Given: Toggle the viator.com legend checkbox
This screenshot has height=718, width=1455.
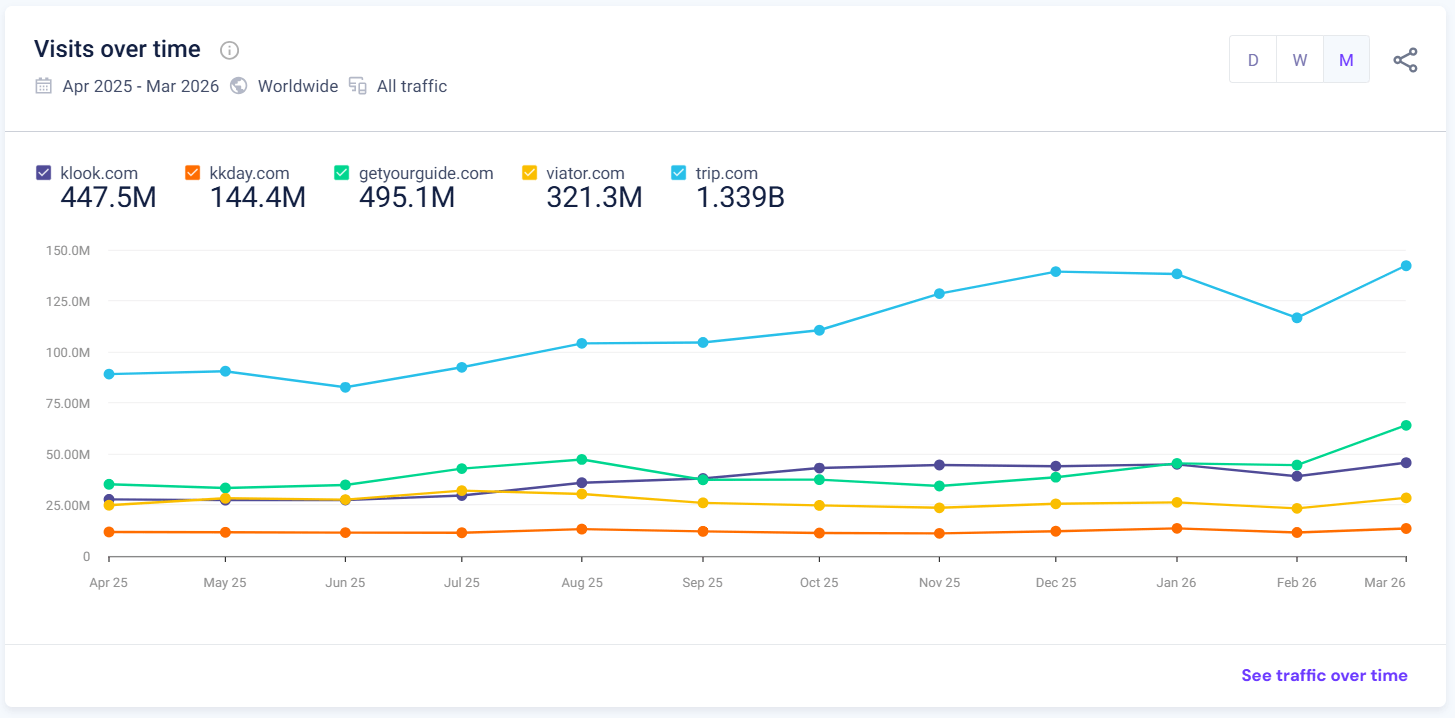Looking at the screenshot, I should [x=529, y=173].
